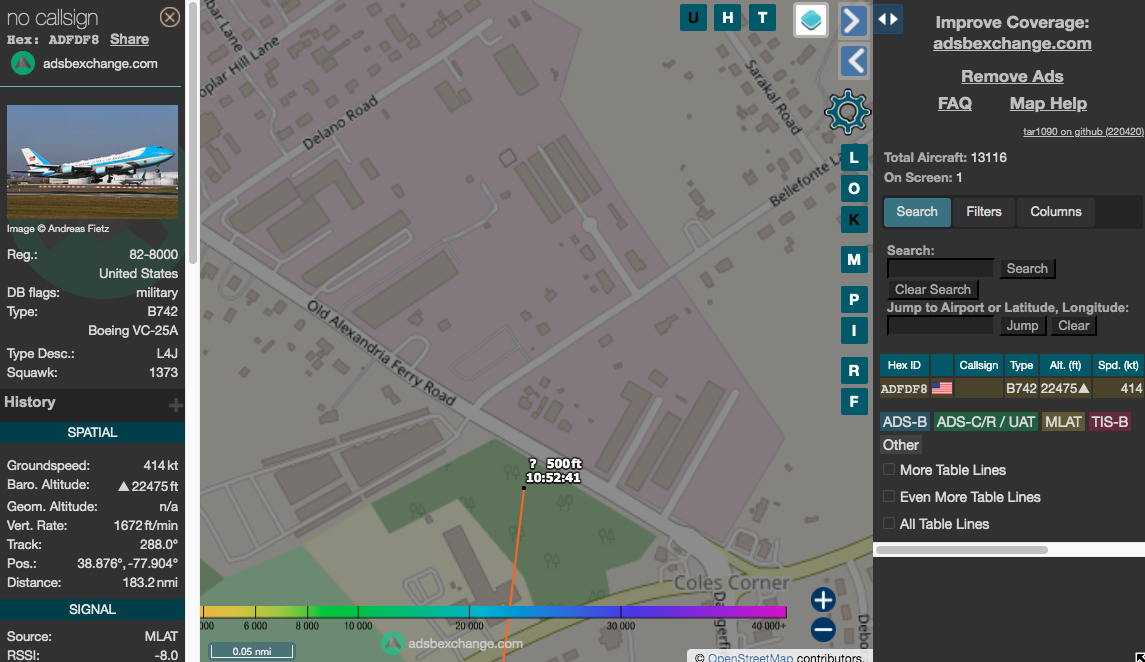Open the Air Force One aircraft photo
This screenshot has height=662, width=1145.
[93, 161]
